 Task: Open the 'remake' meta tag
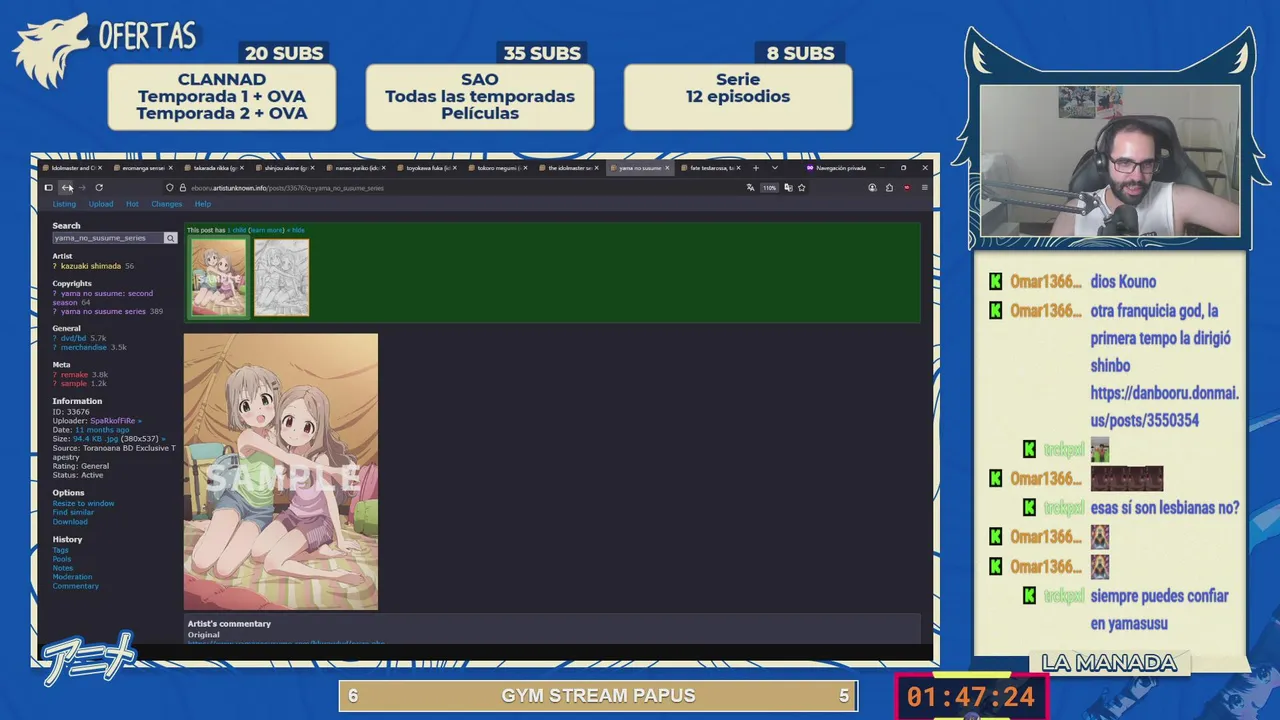click(x=75, y=374)
